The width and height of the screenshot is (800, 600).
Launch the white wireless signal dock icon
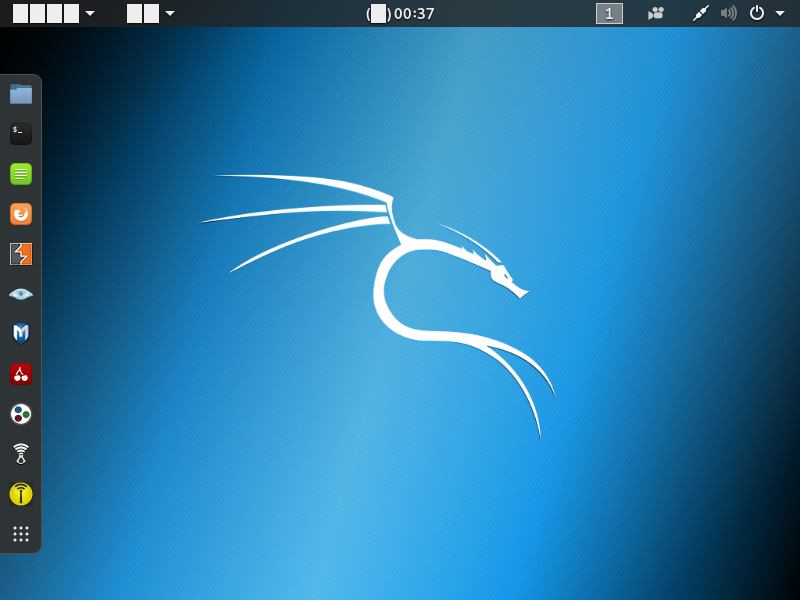(21, 454)
